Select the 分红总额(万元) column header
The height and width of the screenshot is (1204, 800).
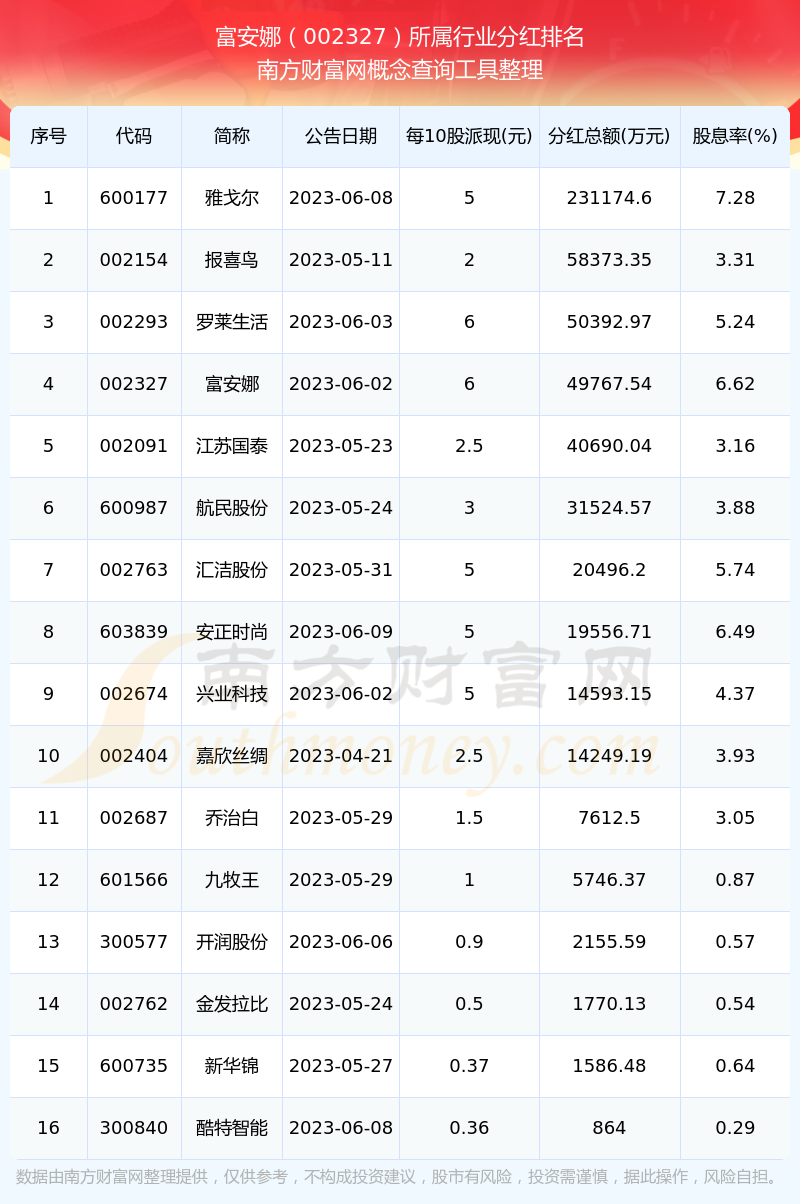tap(609, 136)
